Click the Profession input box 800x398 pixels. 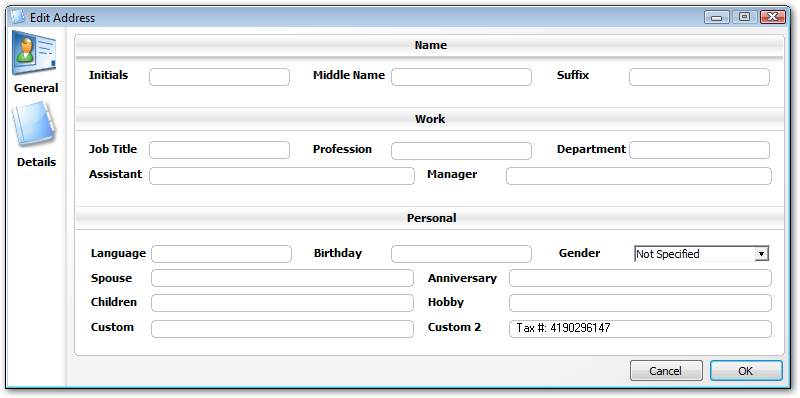pyautogui.click(x=461, y=150)
